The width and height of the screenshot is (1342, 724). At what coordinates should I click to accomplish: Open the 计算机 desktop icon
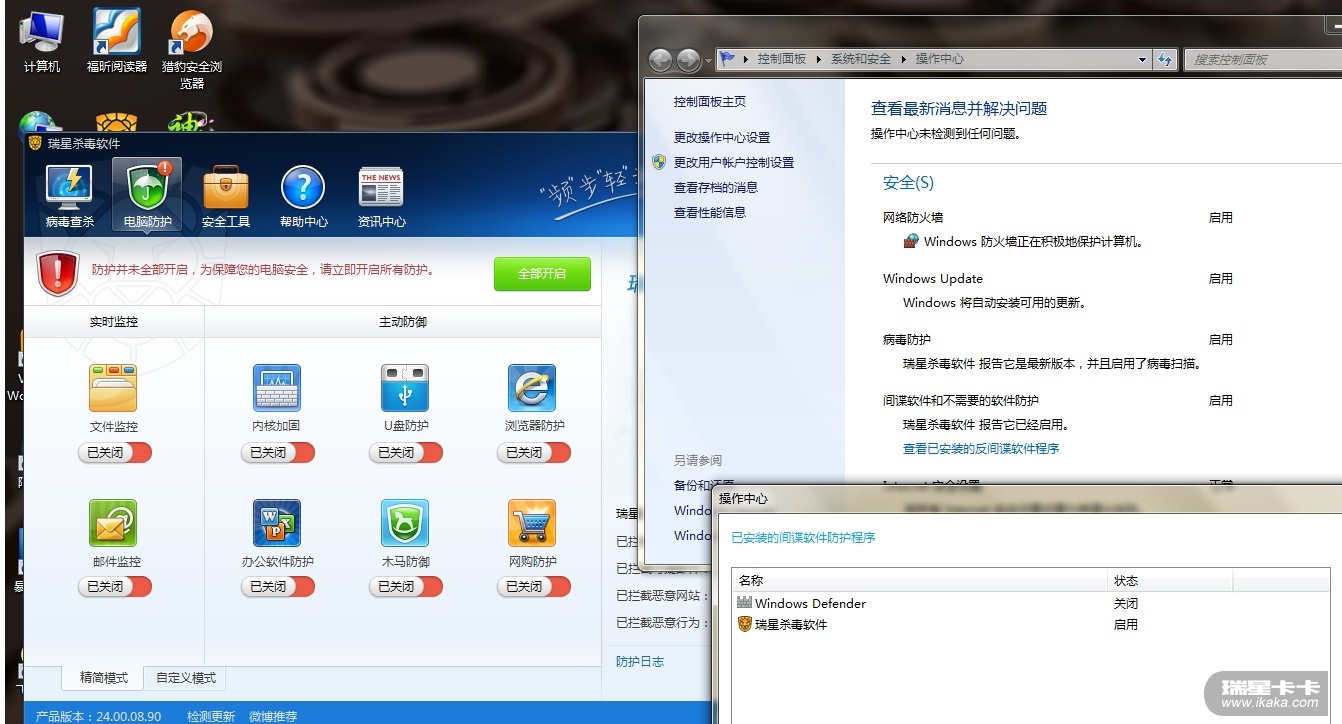pos(42,42)
